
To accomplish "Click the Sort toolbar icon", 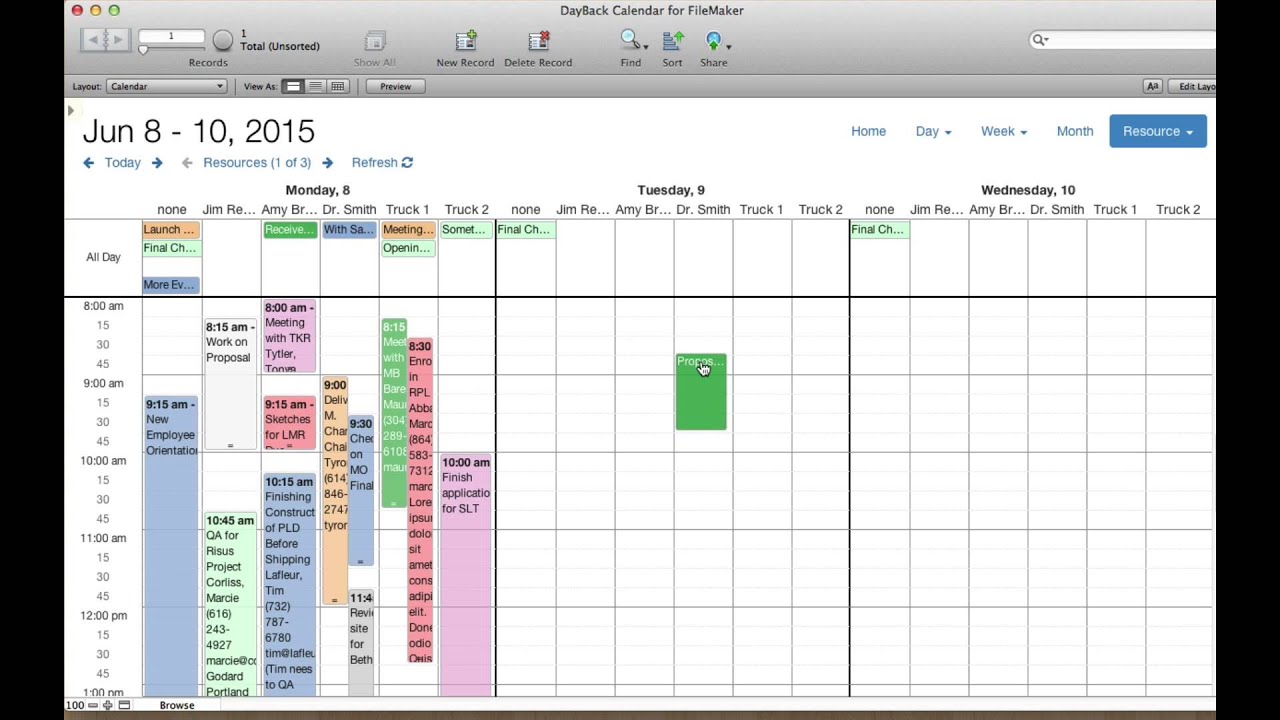I will [x=673, y=40].
